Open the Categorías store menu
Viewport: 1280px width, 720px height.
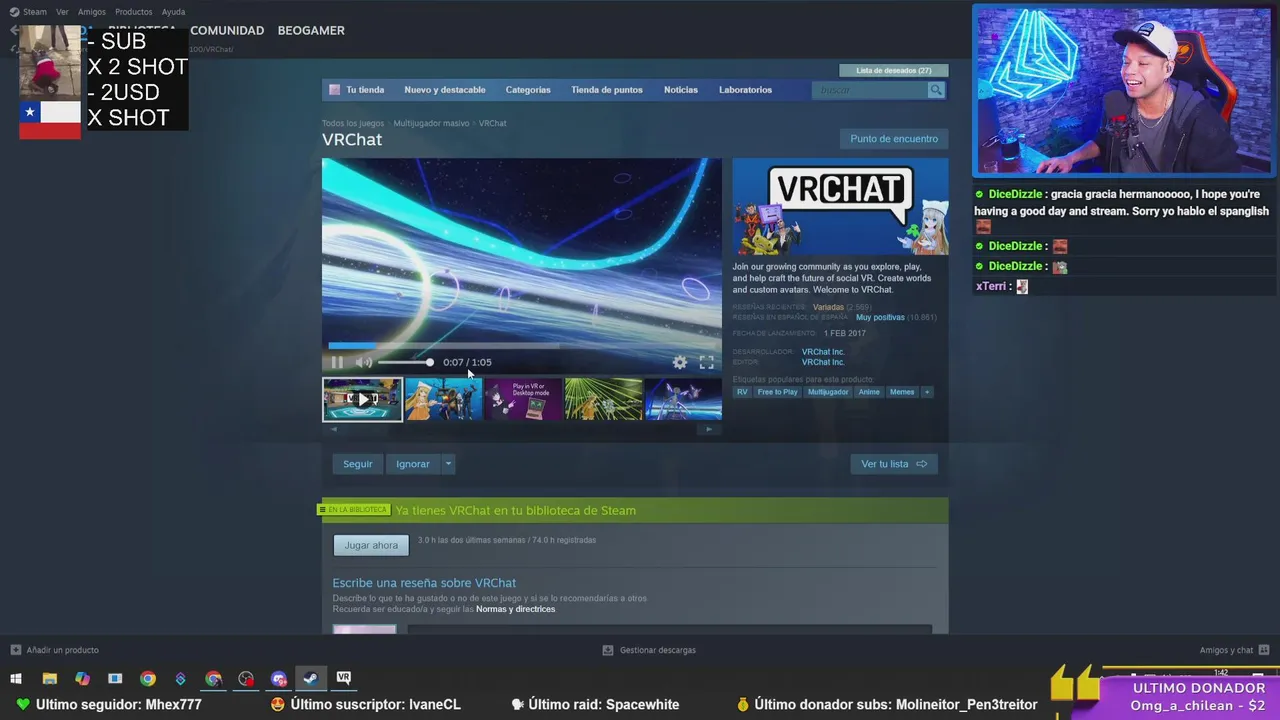pos(528,90)
